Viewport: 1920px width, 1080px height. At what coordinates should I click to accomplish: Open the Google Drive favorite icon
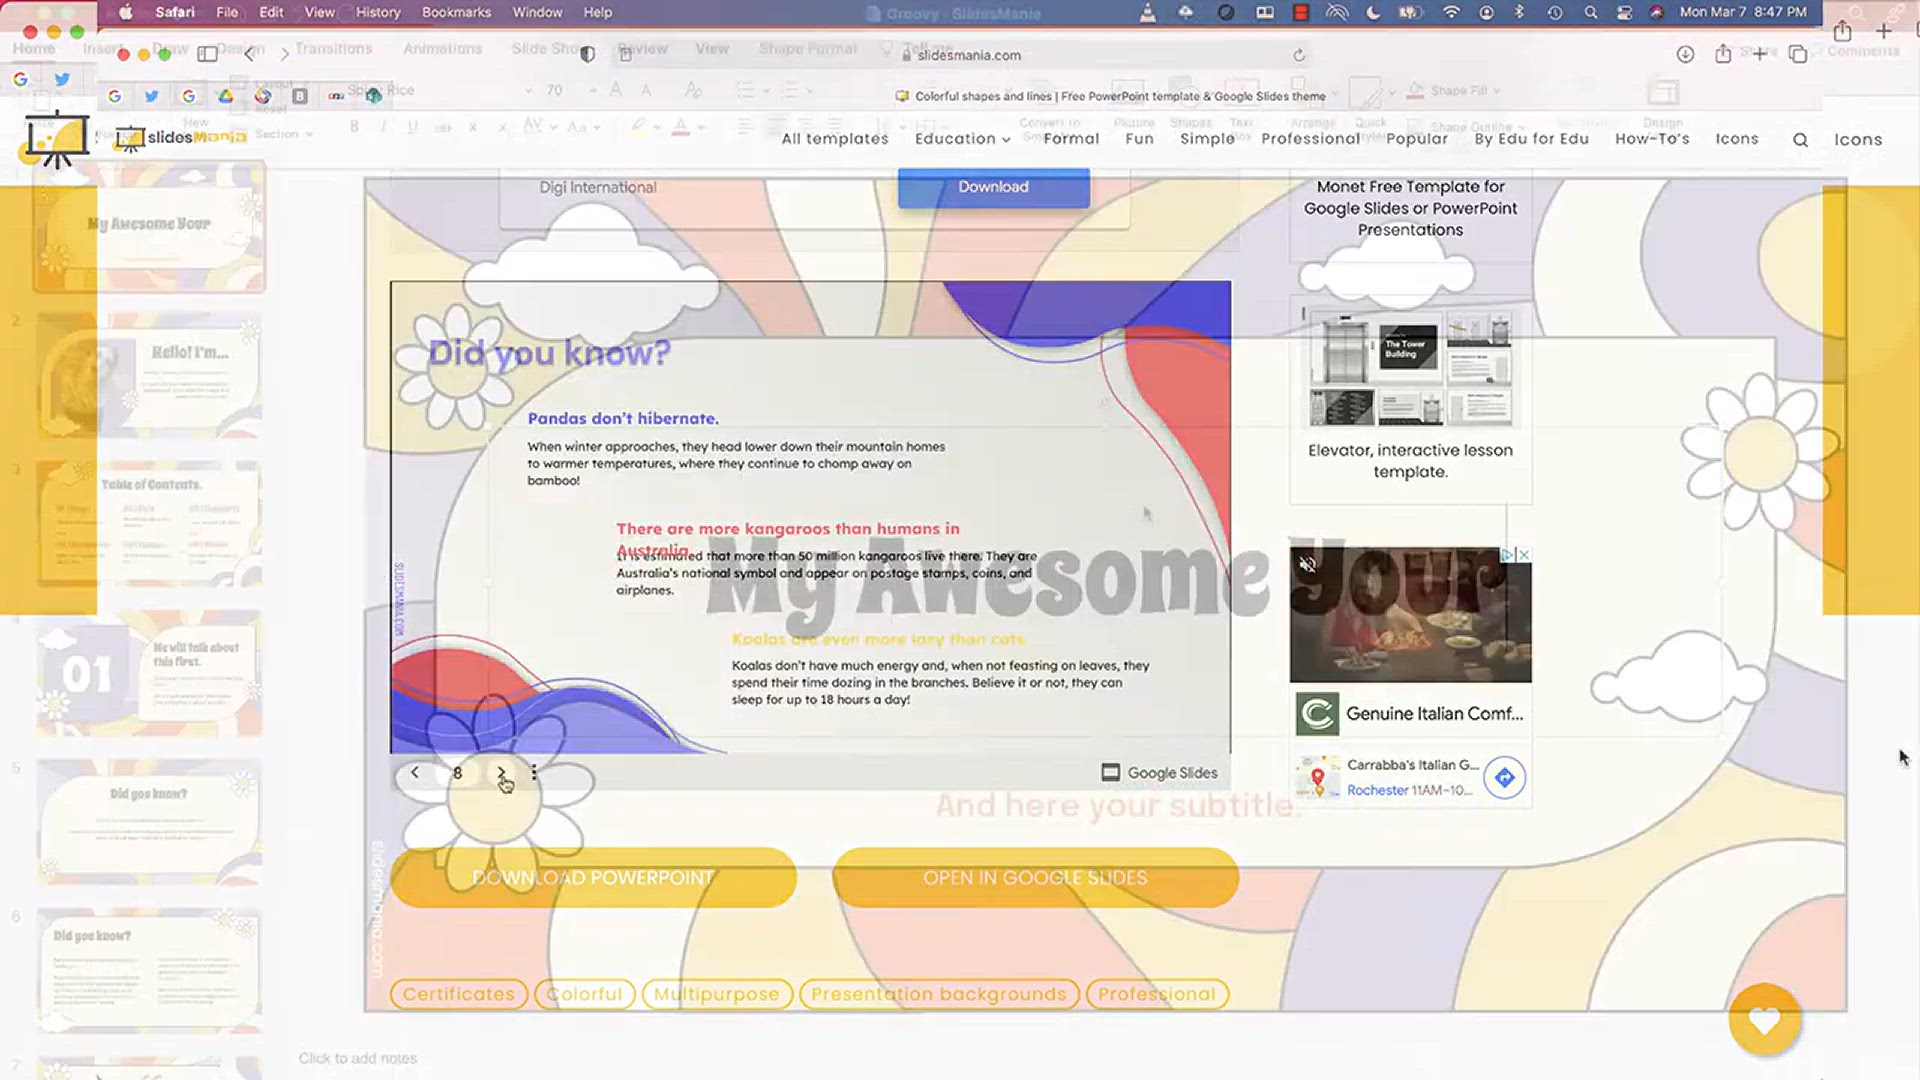click(x=226, y=96)
